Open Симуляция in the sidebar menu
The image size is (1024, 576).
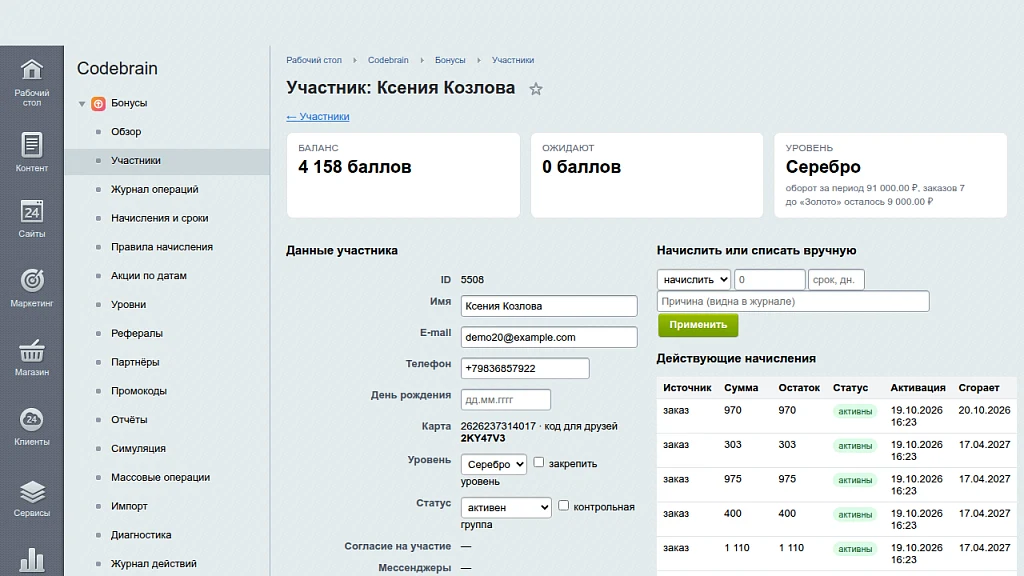point(138,449)
